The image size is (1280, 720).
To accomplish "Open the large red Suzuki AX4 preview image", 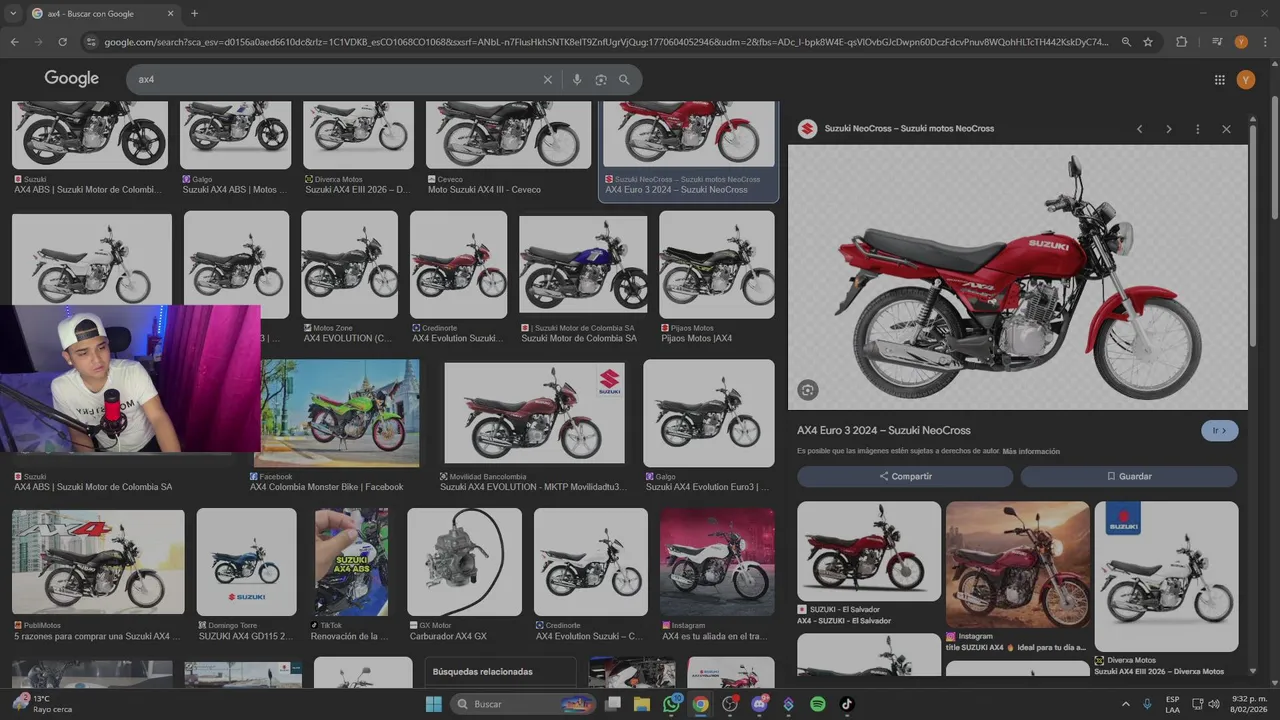I will pos(1018,278).
